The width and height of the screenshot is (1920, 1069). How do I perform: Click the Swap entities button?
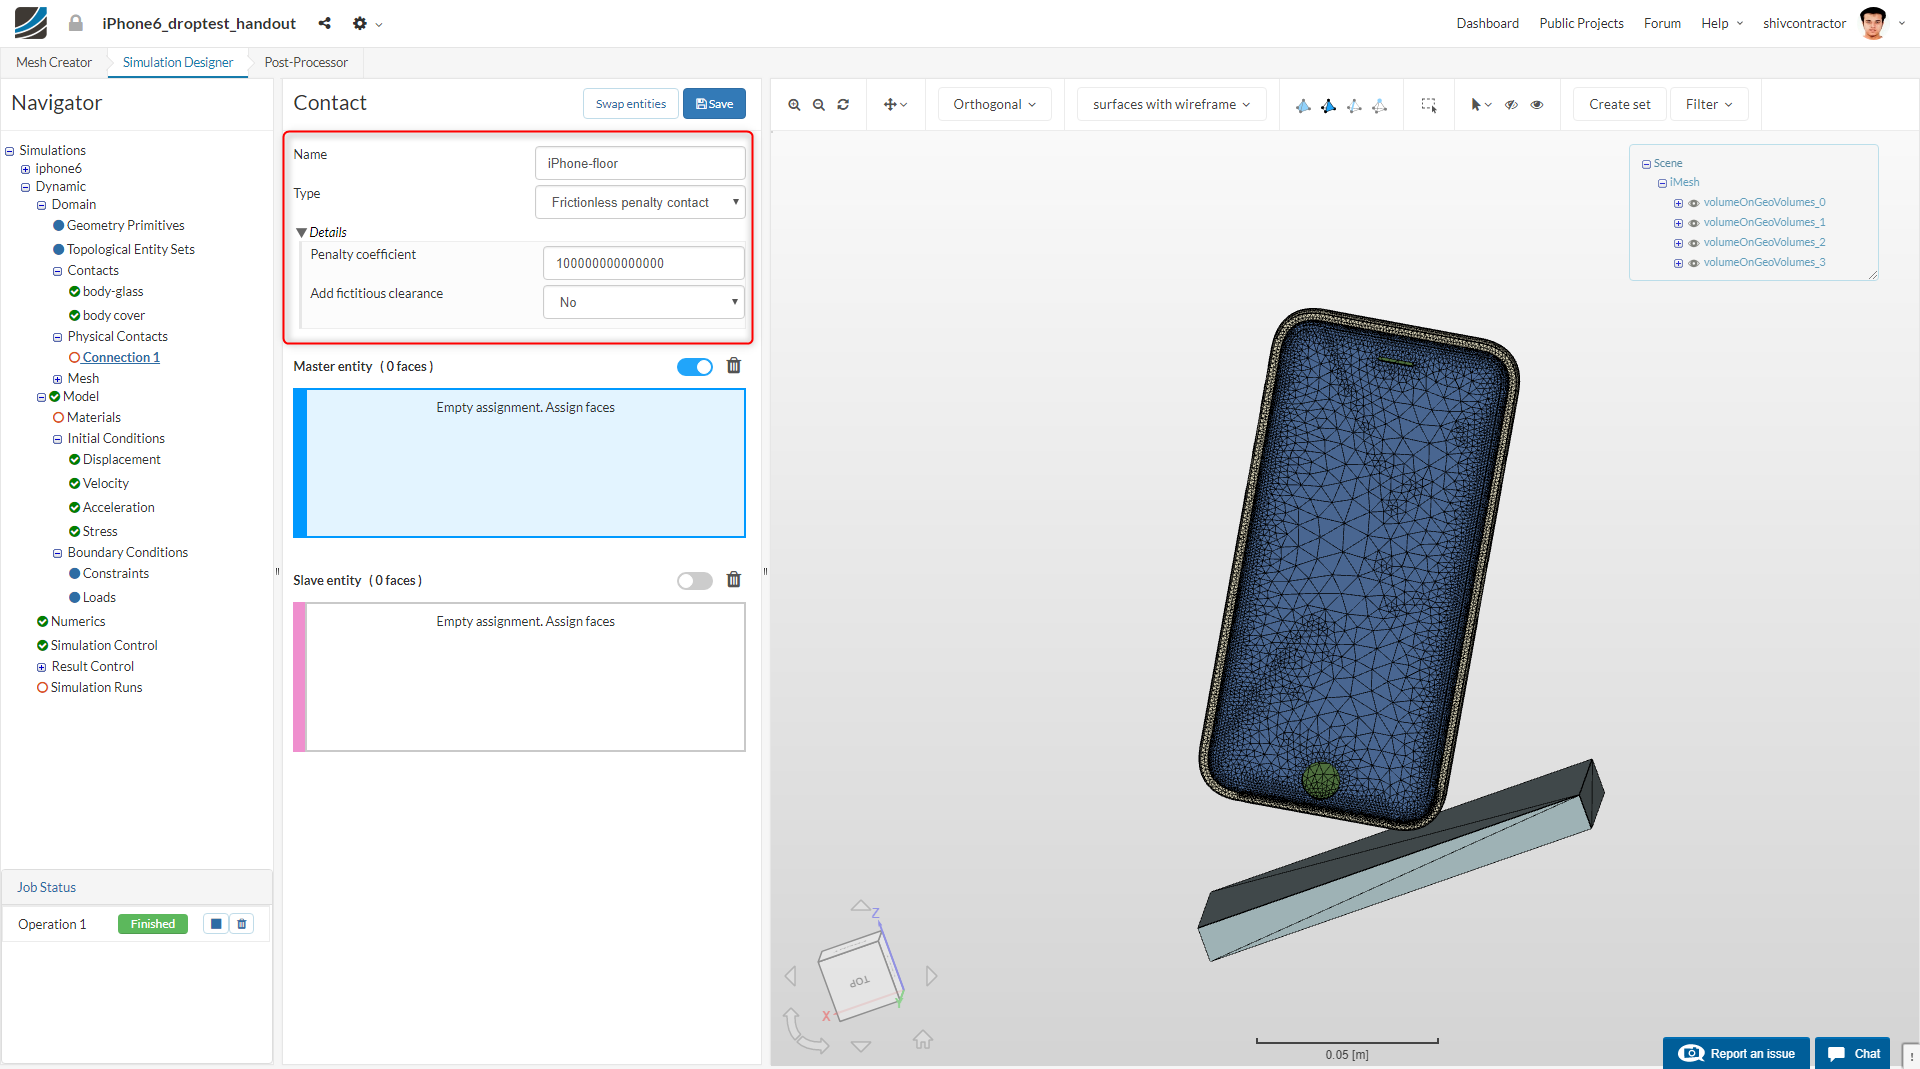tap(631, 104)
